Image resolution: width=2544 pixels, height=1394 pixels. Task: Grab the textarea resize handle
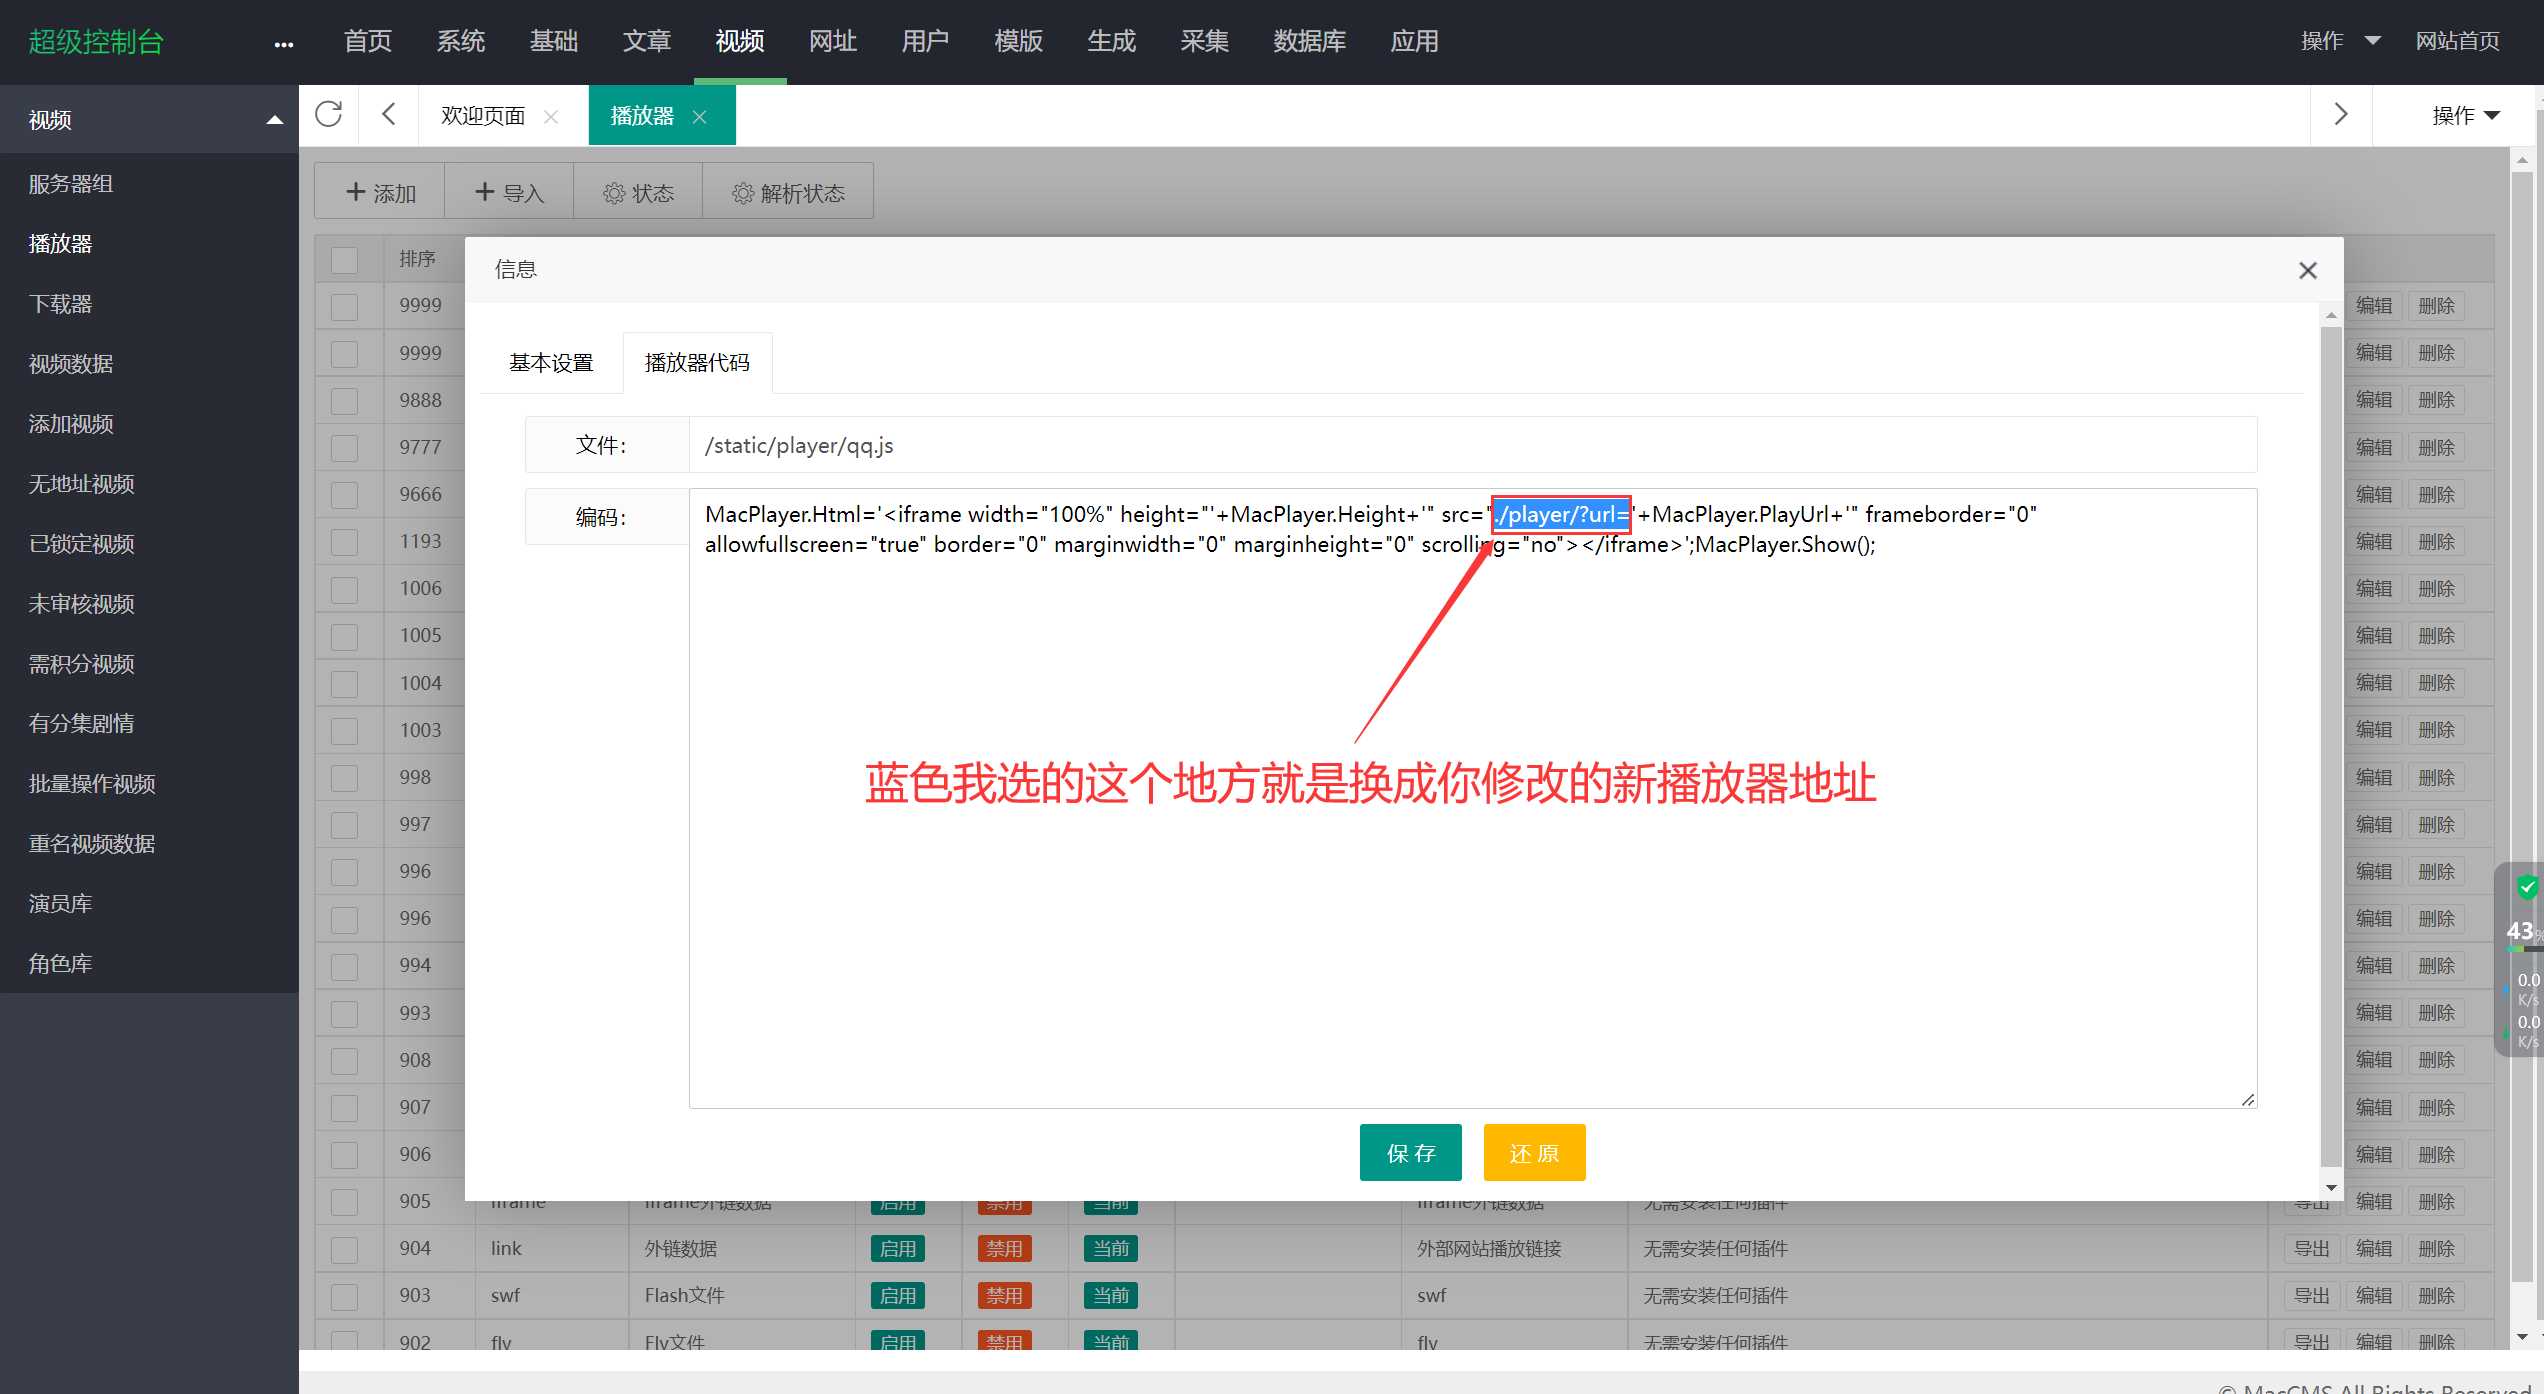(2247, 1099)
